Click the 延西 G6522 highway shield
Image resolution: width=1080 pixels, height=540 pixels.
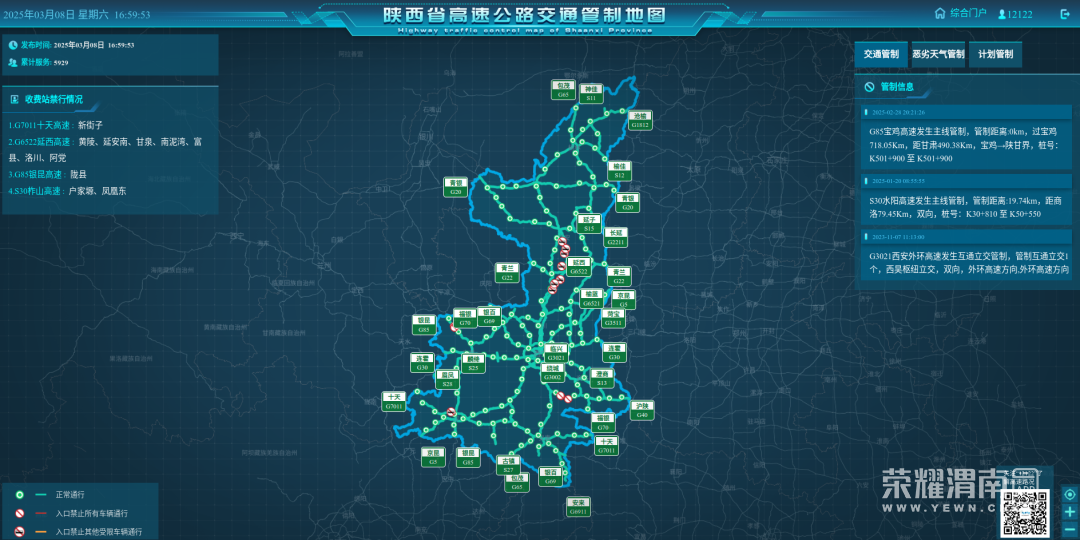(579, 267)
